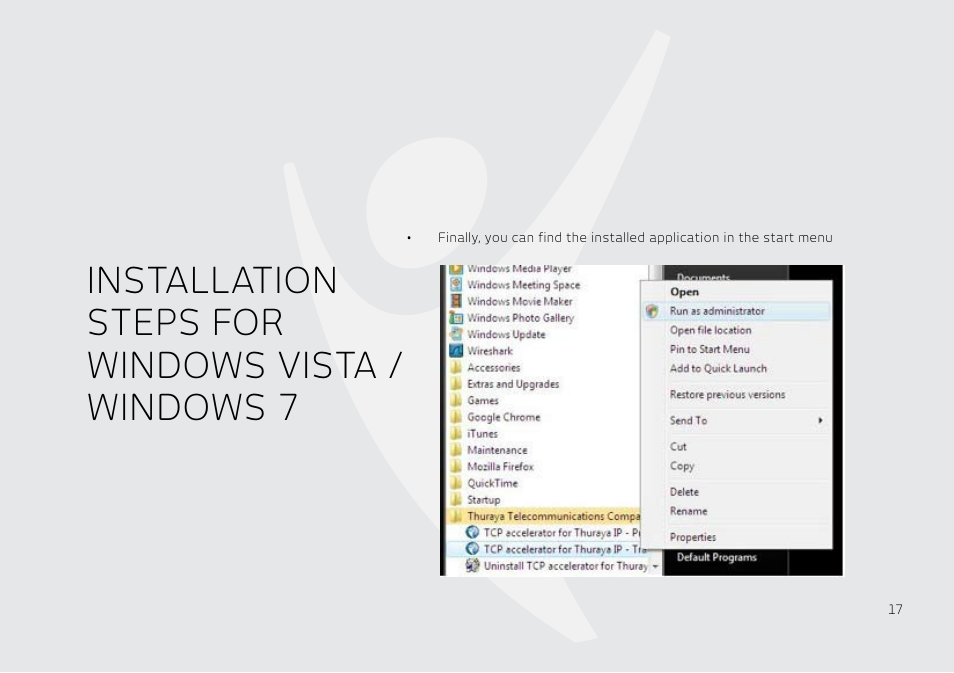Viewport: 954px width, 673px height.
Task: Select Run as administrator
Action: [717, 311]
